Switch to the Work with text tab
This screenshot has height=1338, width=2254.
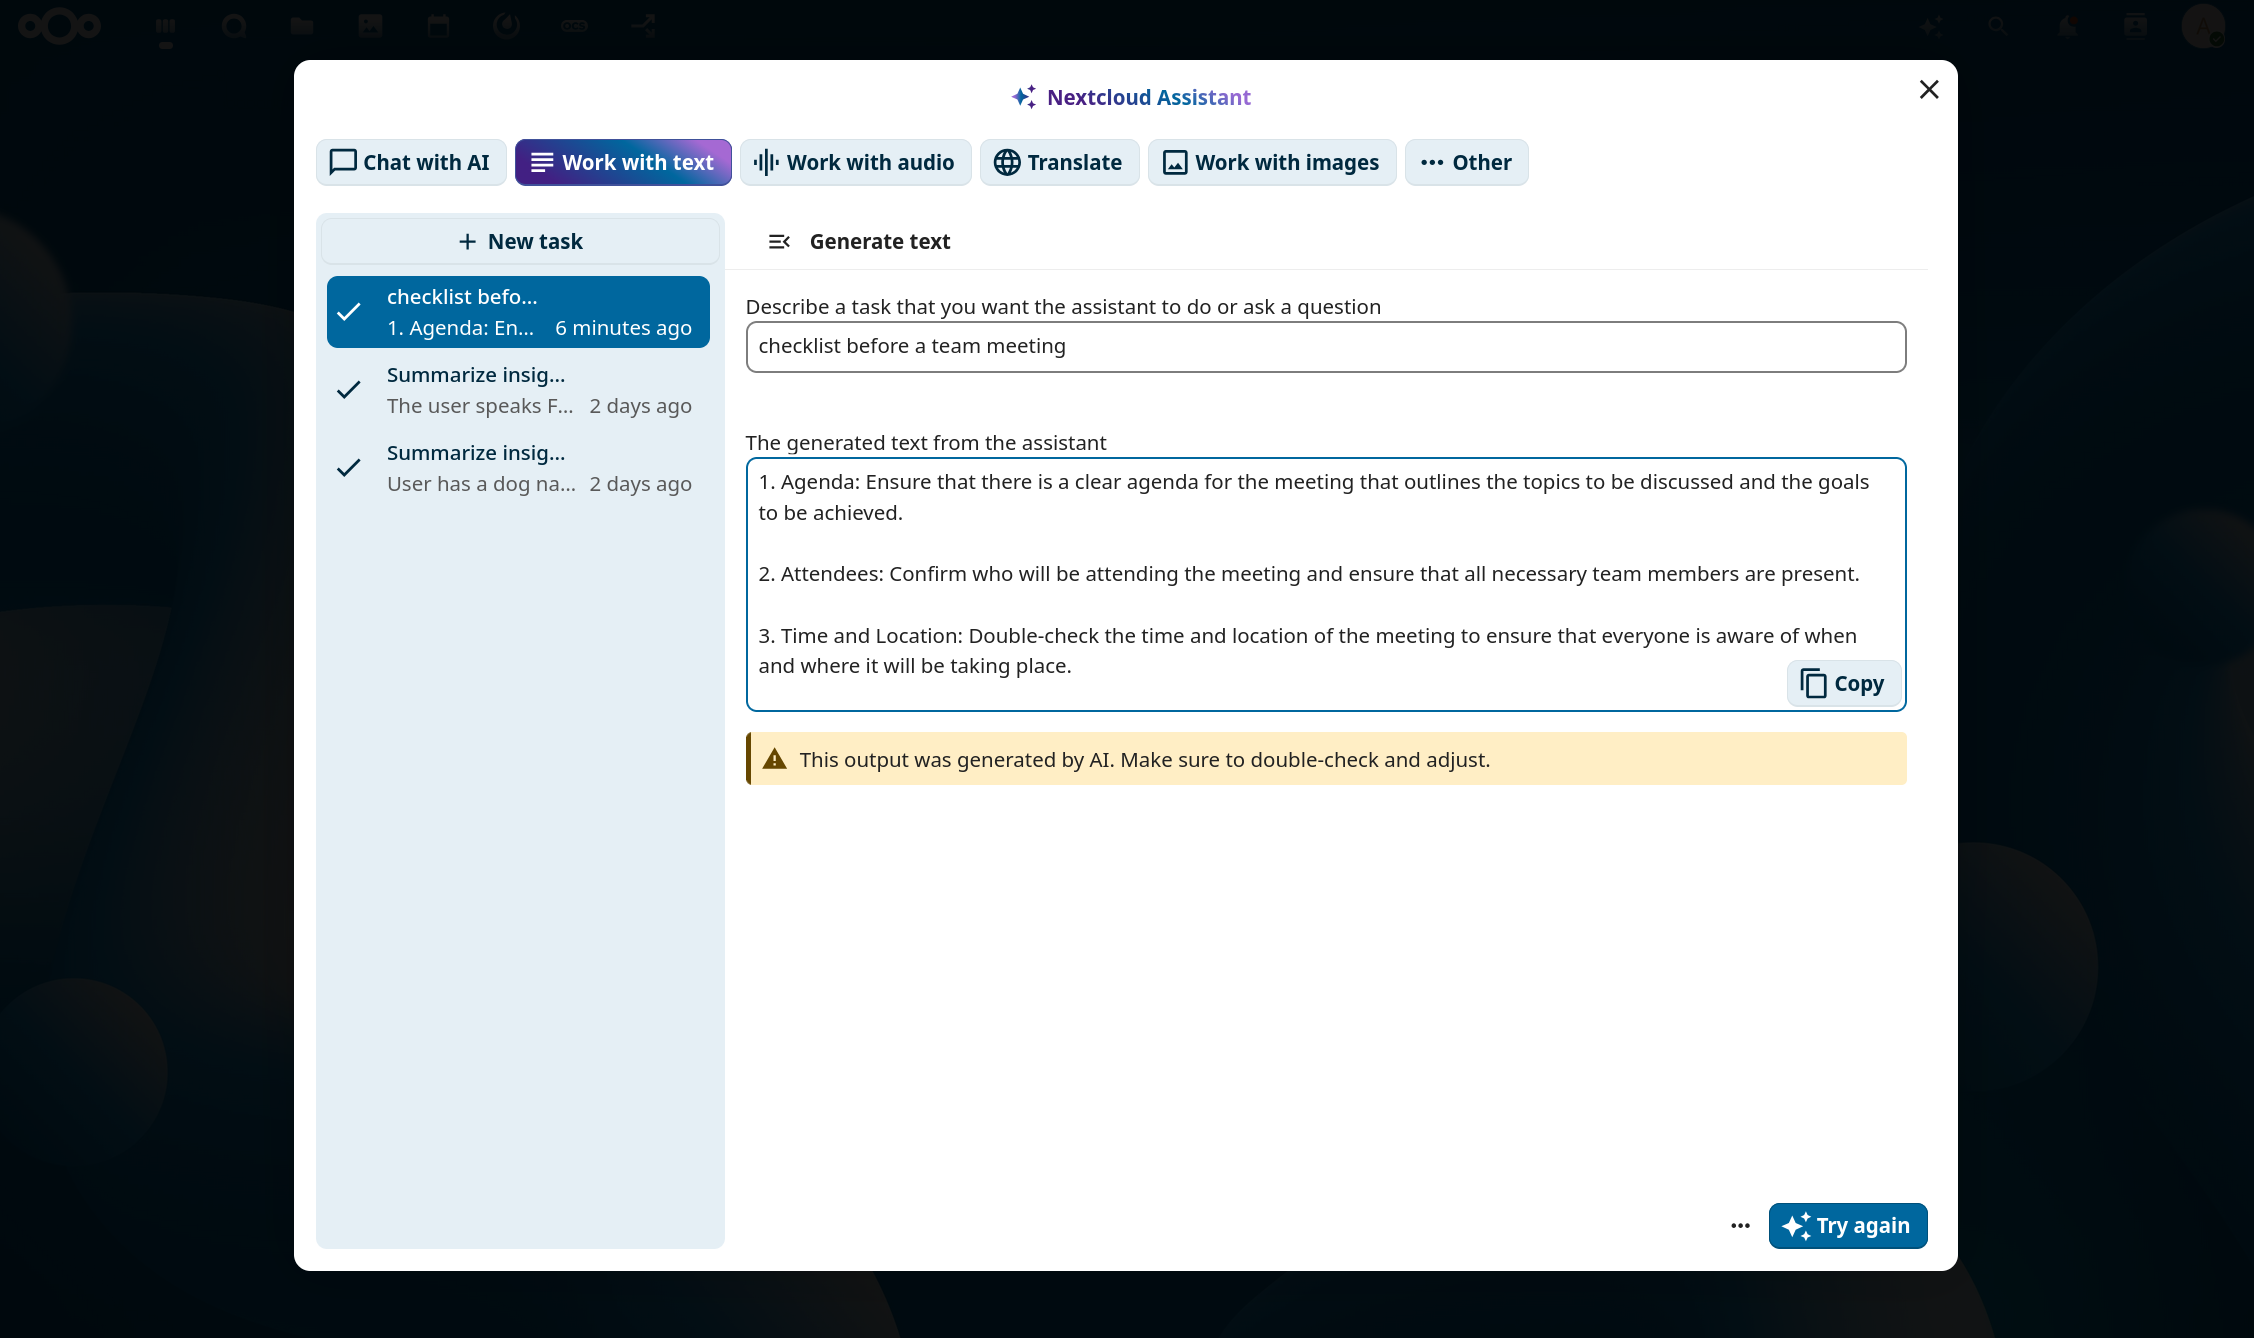click(x=623, y=162)
